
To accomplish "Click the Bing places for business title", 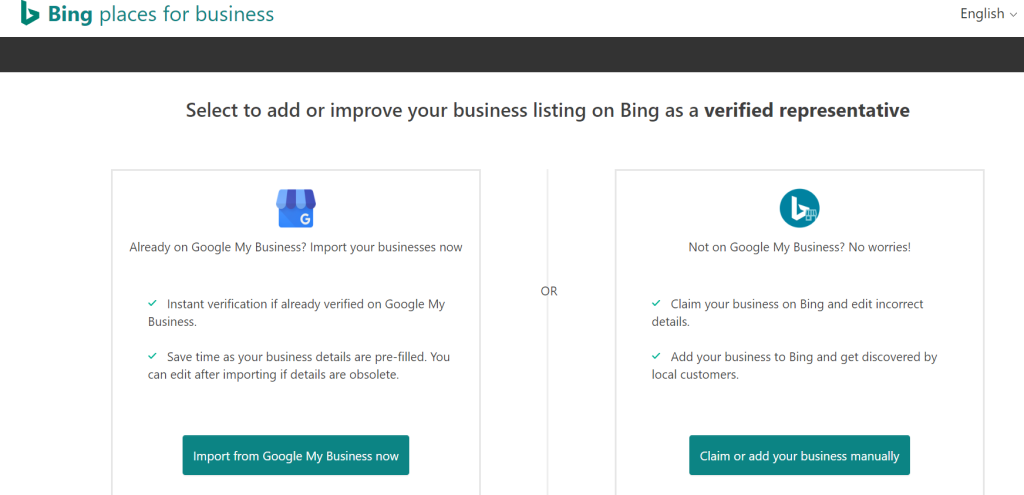I will (x=161, y=14).
